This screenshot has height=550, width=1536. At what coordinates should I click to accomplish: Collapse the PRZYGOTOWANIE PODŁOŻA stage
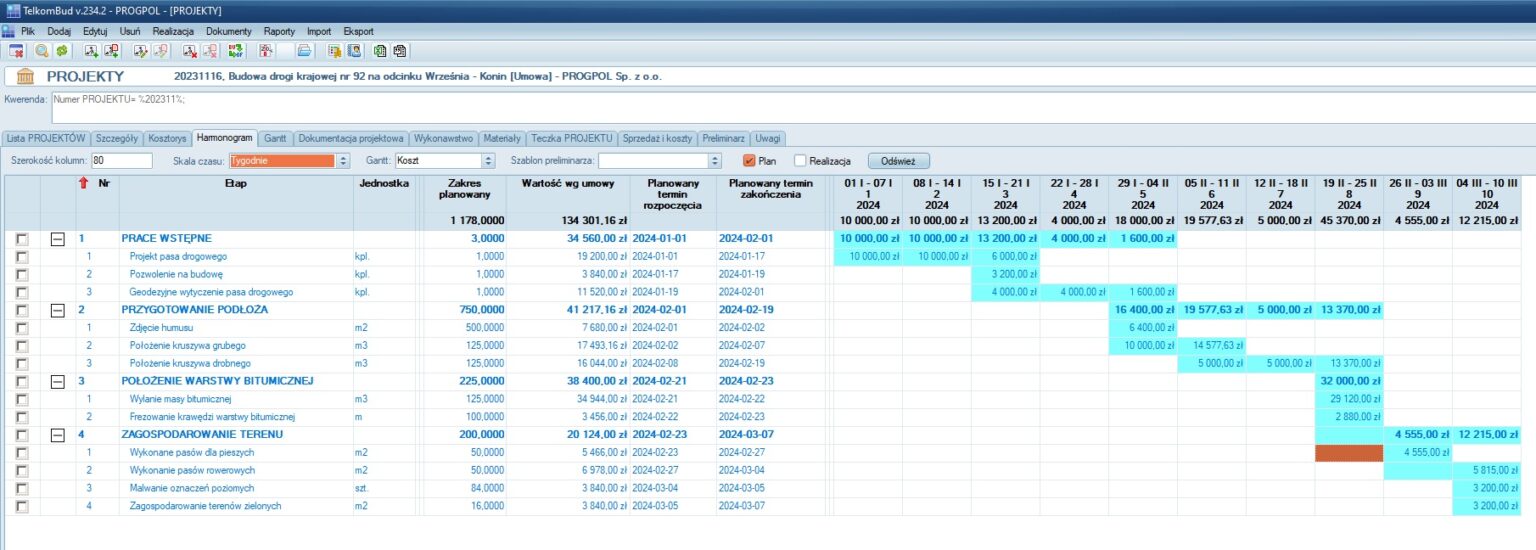(x=58, y=310)
